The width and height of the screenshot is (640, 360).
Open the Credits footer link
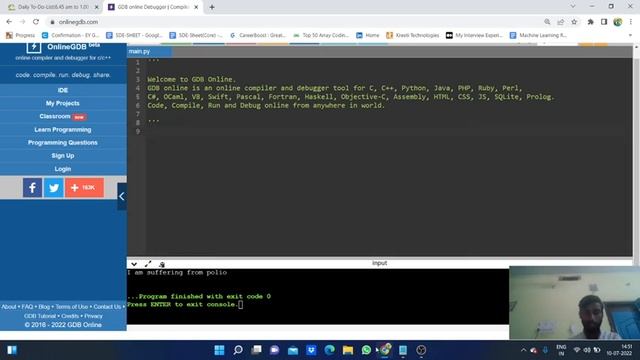point(70,316)
